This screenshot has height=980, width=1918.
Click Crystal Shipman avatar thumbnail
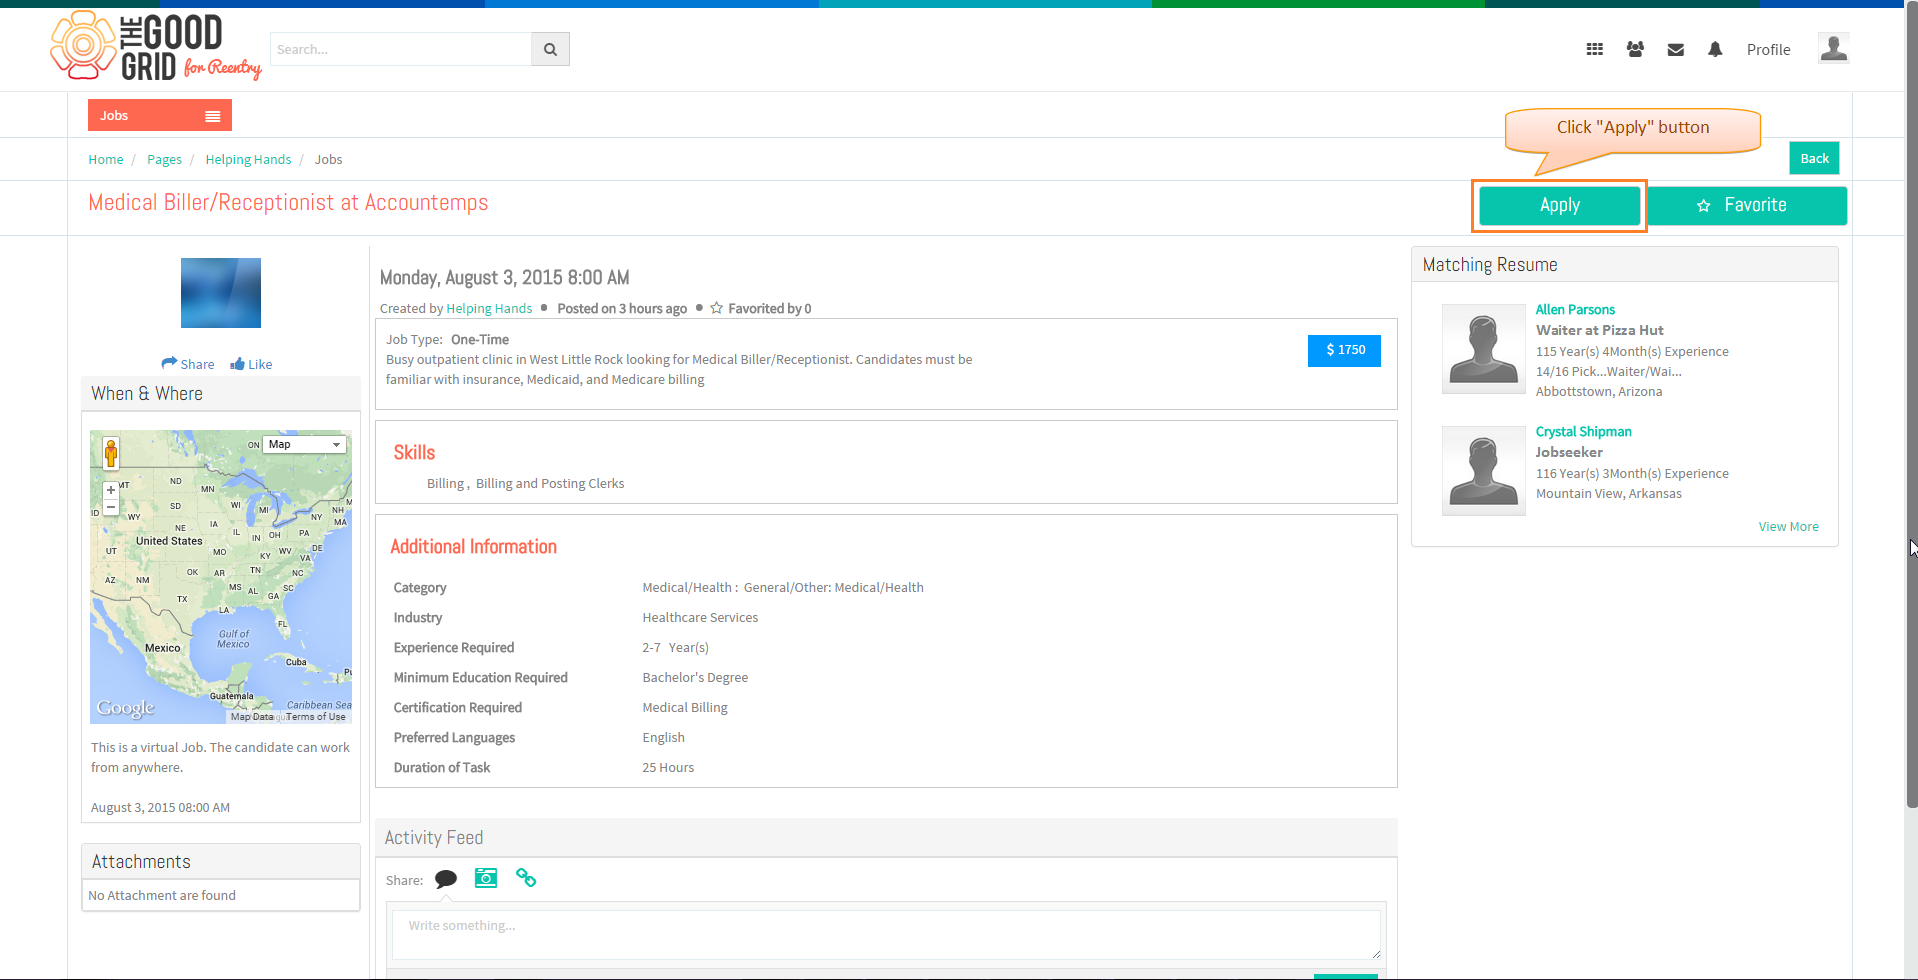1483,470
